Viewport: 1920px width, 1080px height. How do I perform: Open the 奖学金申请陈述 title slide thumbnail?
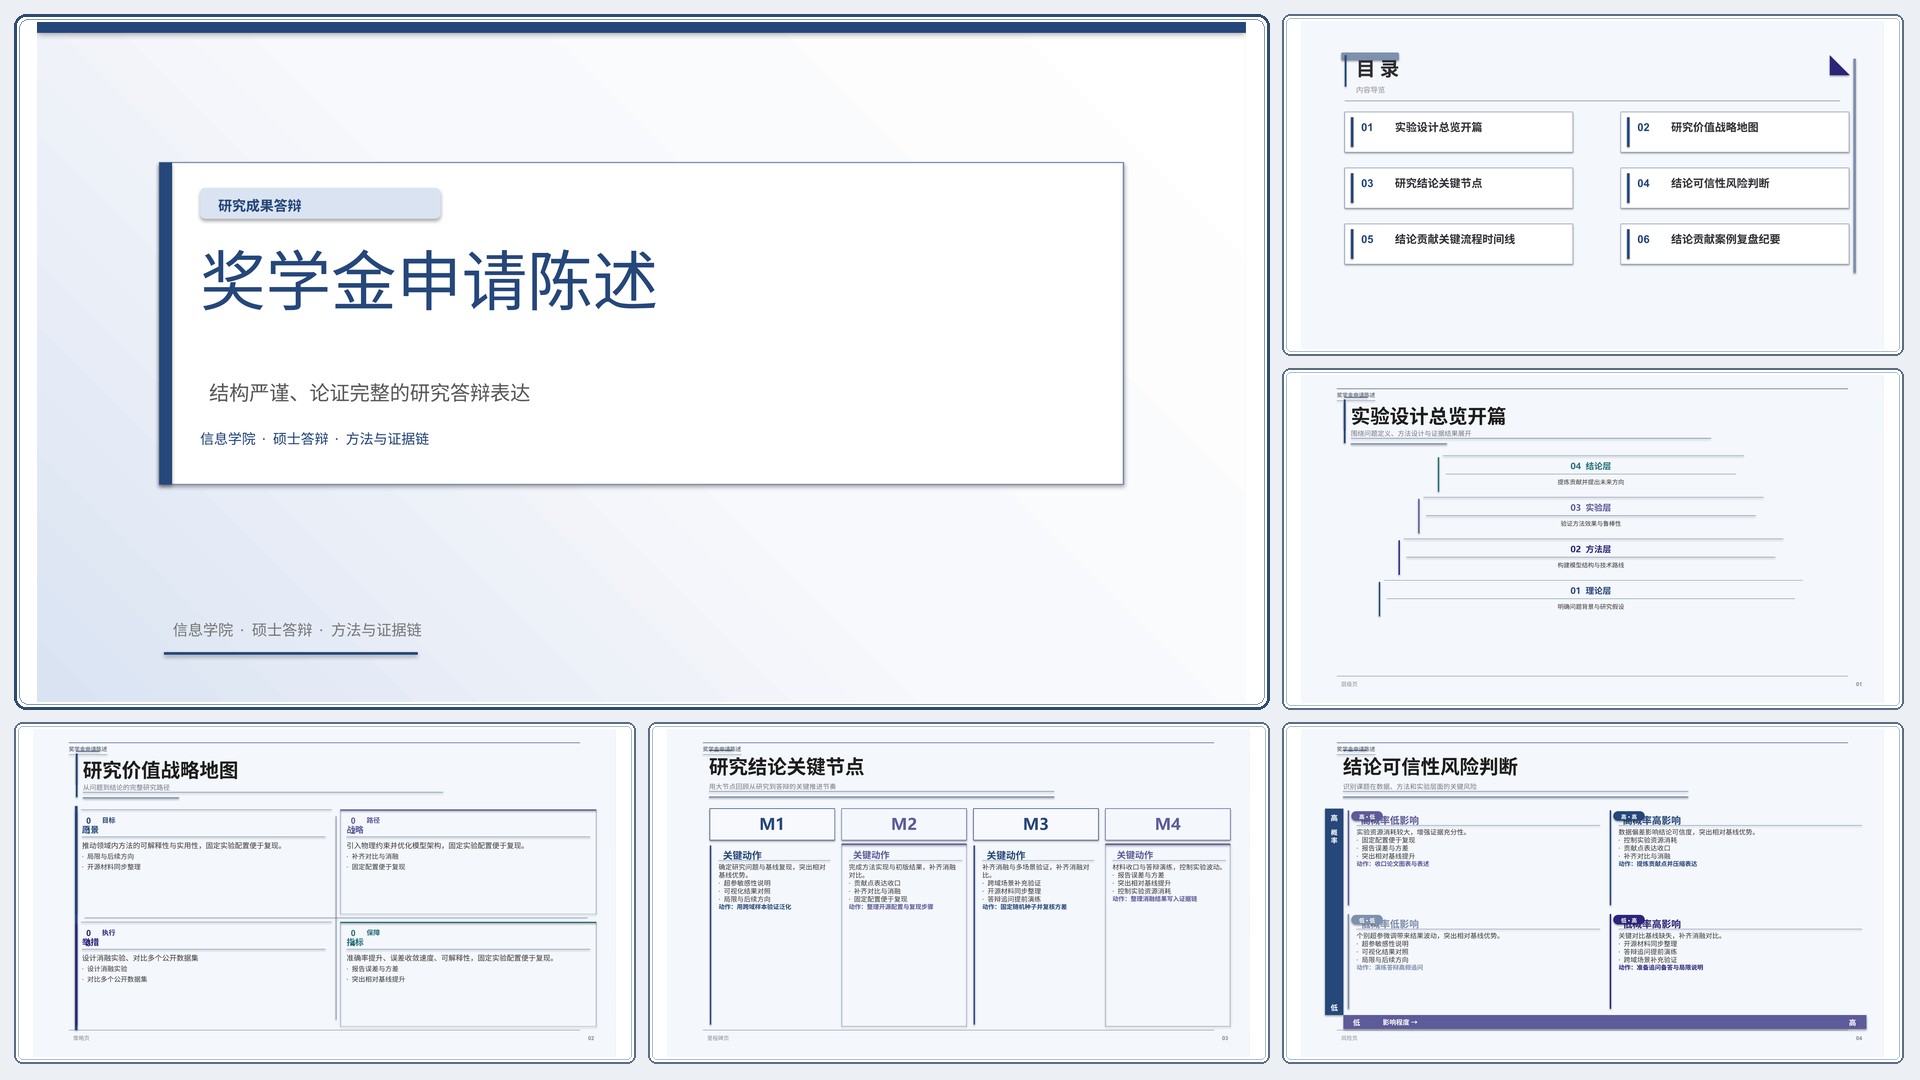(x=641, y=361)
